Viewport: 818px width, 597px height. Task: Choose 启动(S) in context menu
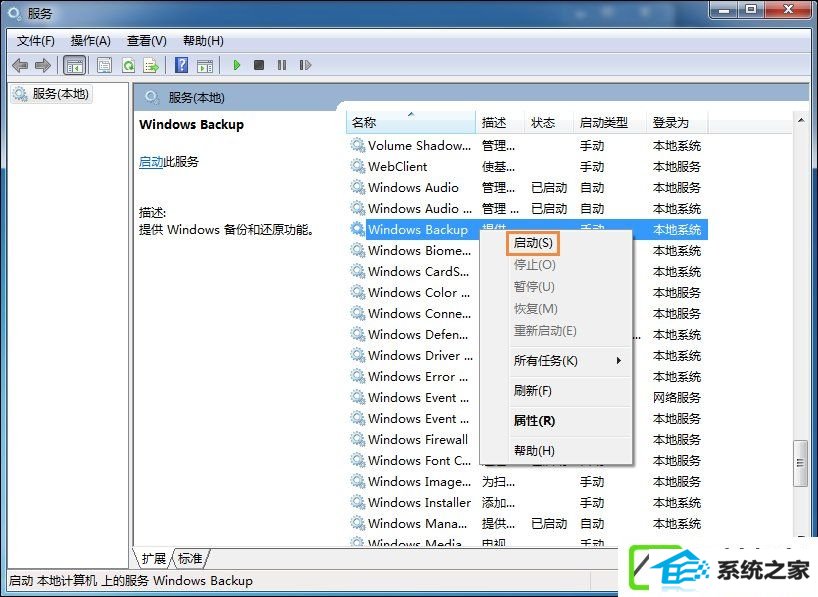(533, 243)
